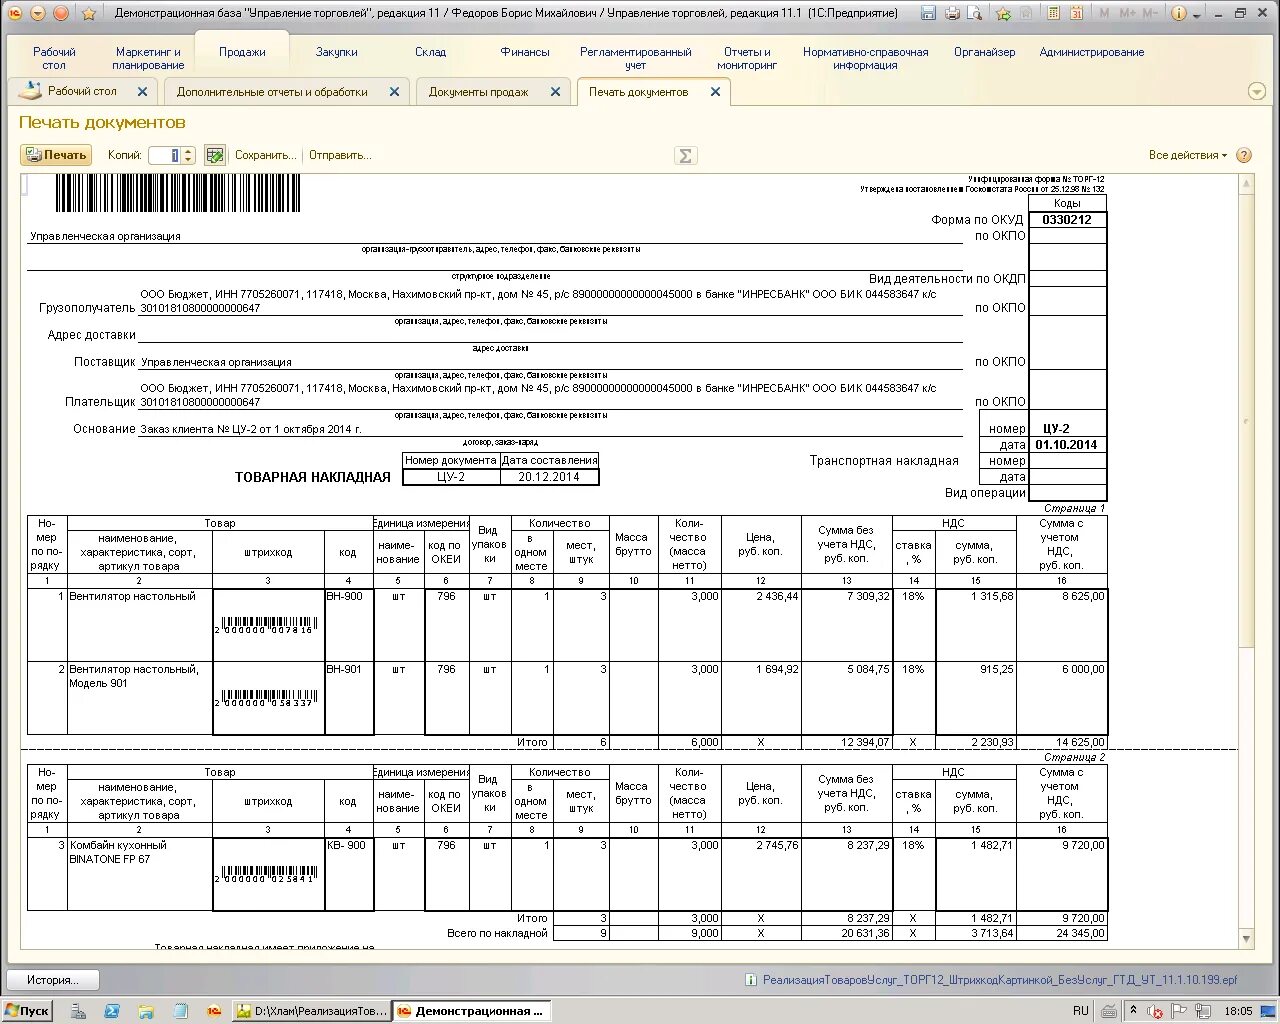Click the cell 'Комбайн кухонный BINATONE FP 67'
Viewport: 1280px width, 1024px height.
[x=140, y=874]
